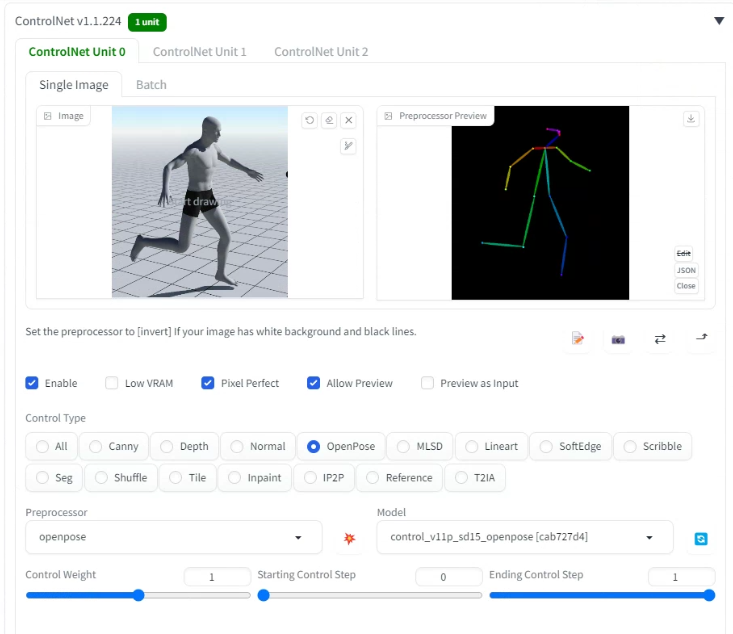Click the mirror webcam swap-arrows icon
The height and width of the screenshot is (634, 733).
[x=660, y=339]
